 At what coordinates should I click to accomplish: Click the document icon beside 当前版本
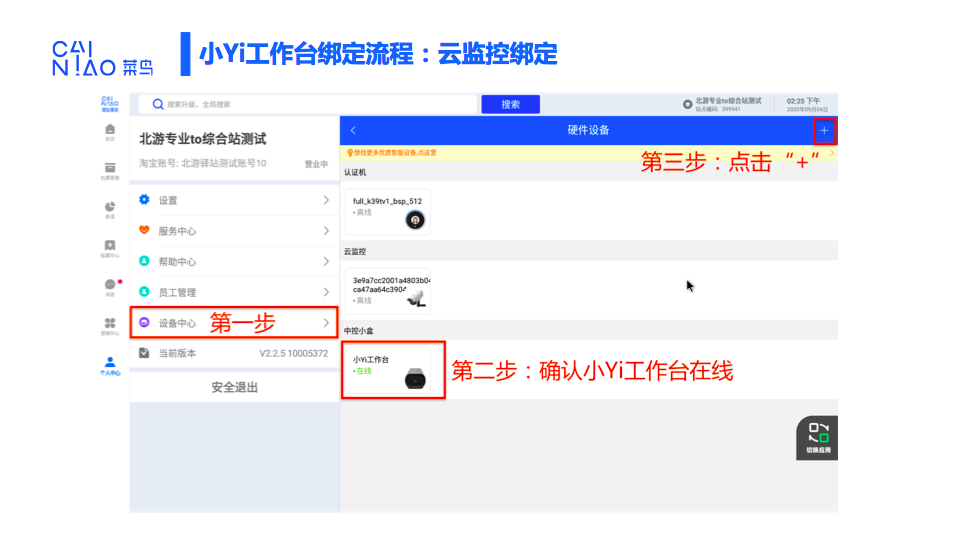pos(144,353)
